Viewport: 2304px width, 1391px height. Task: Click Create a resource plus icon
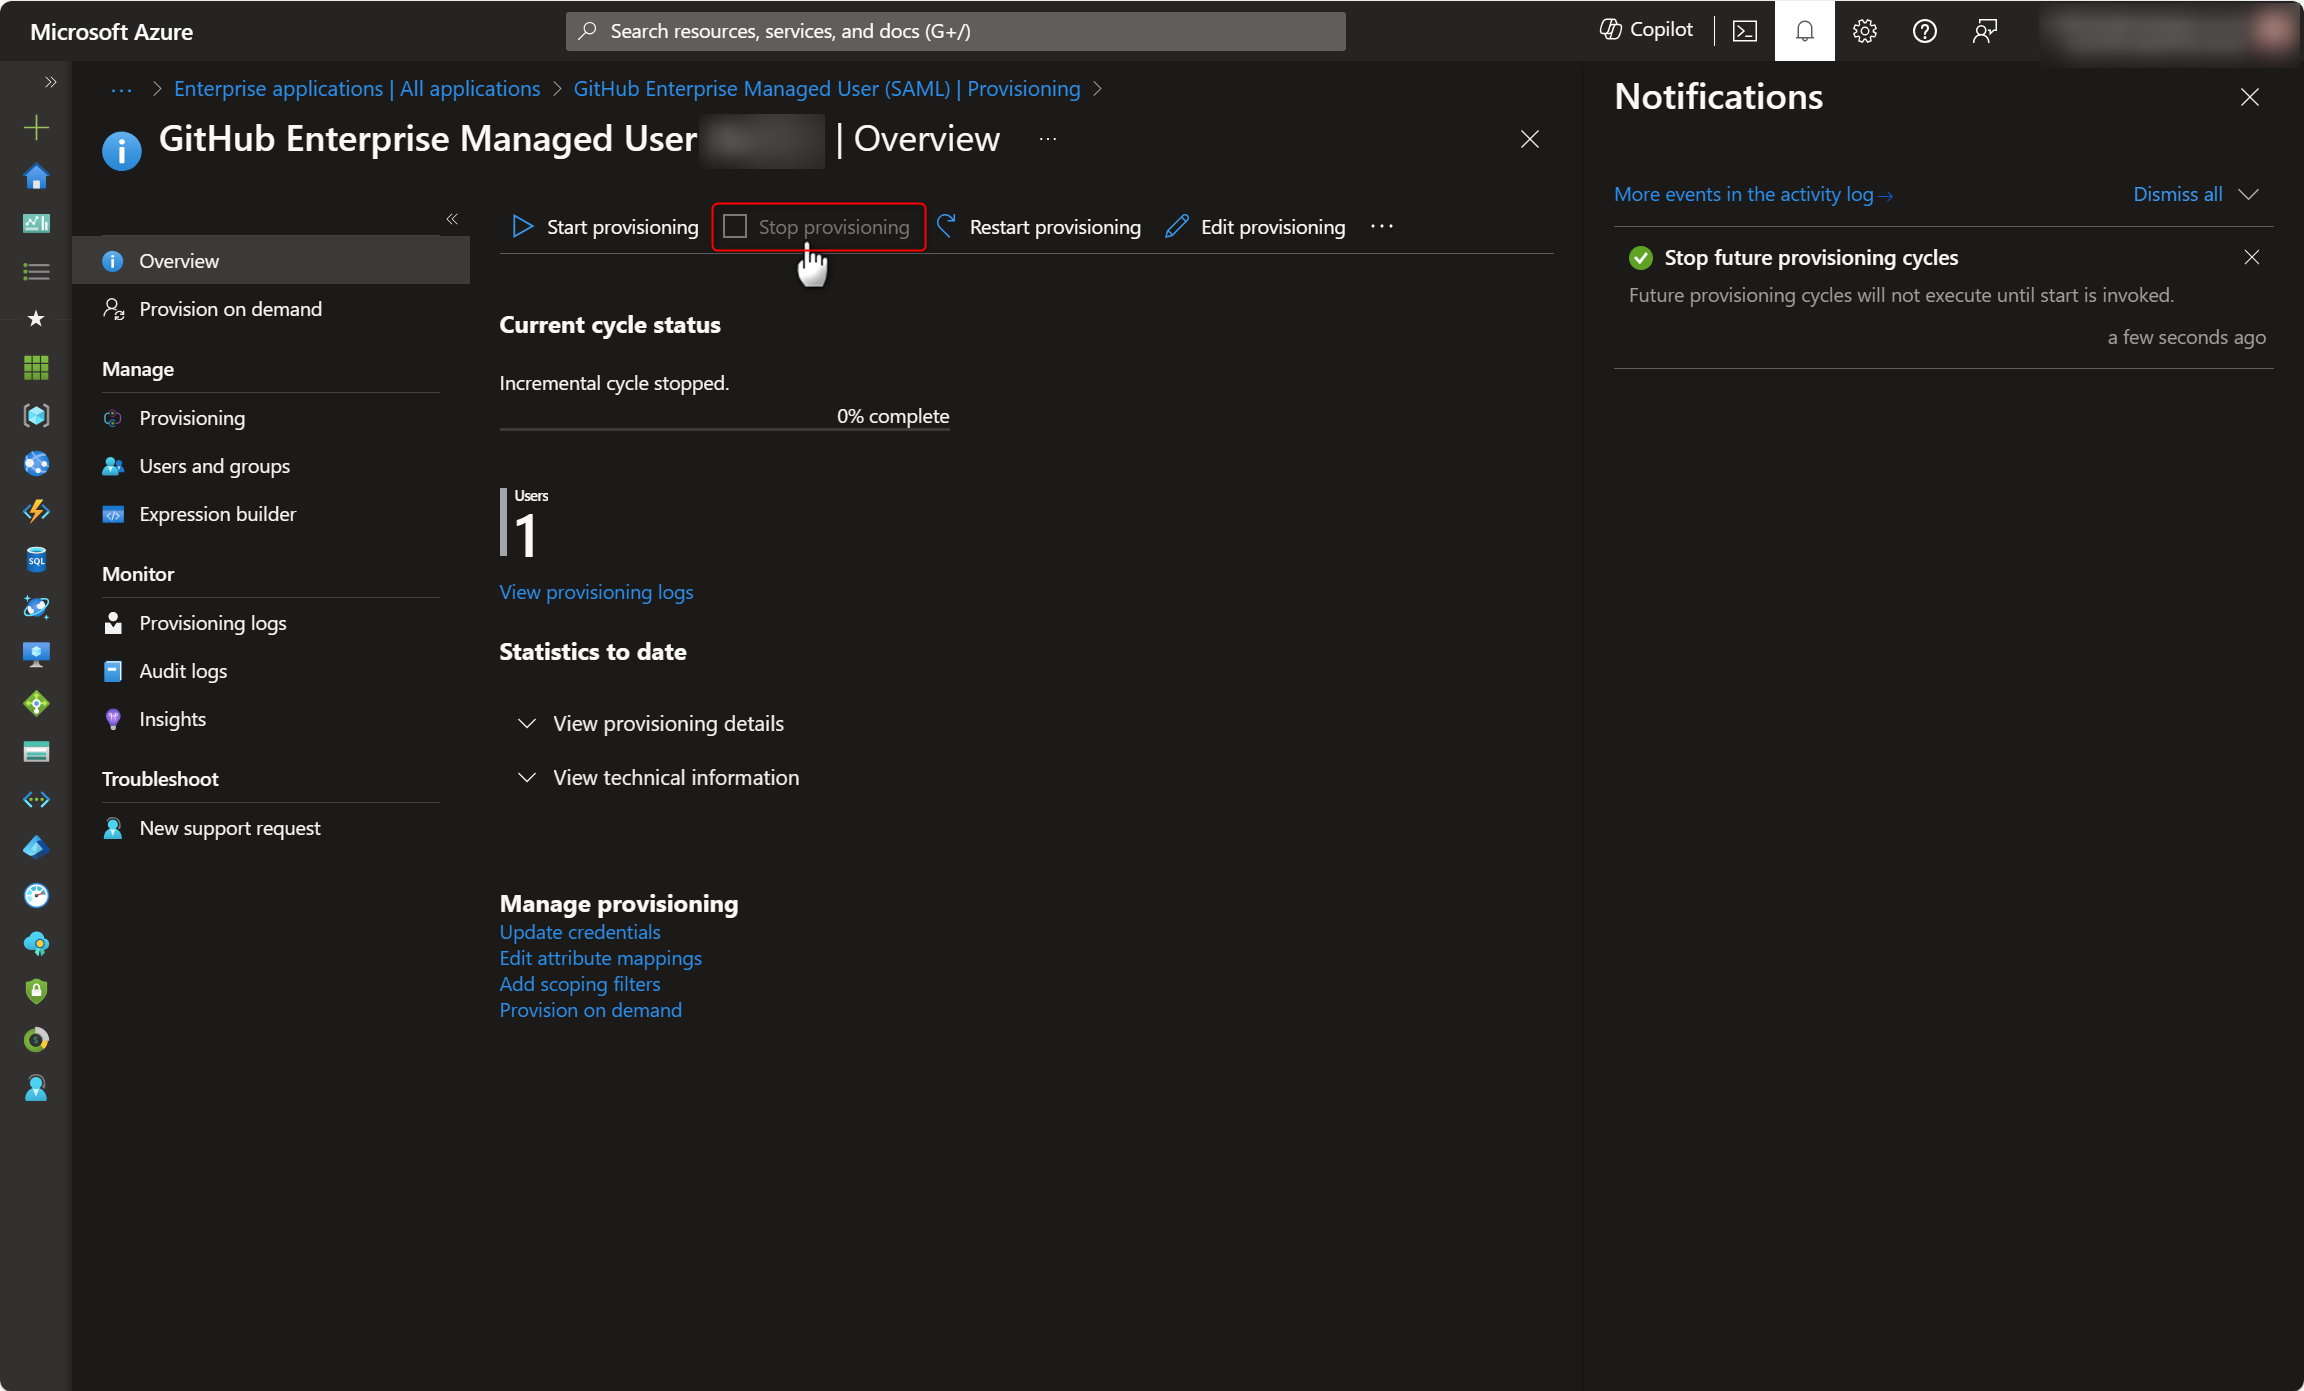(x=36, y=127)
